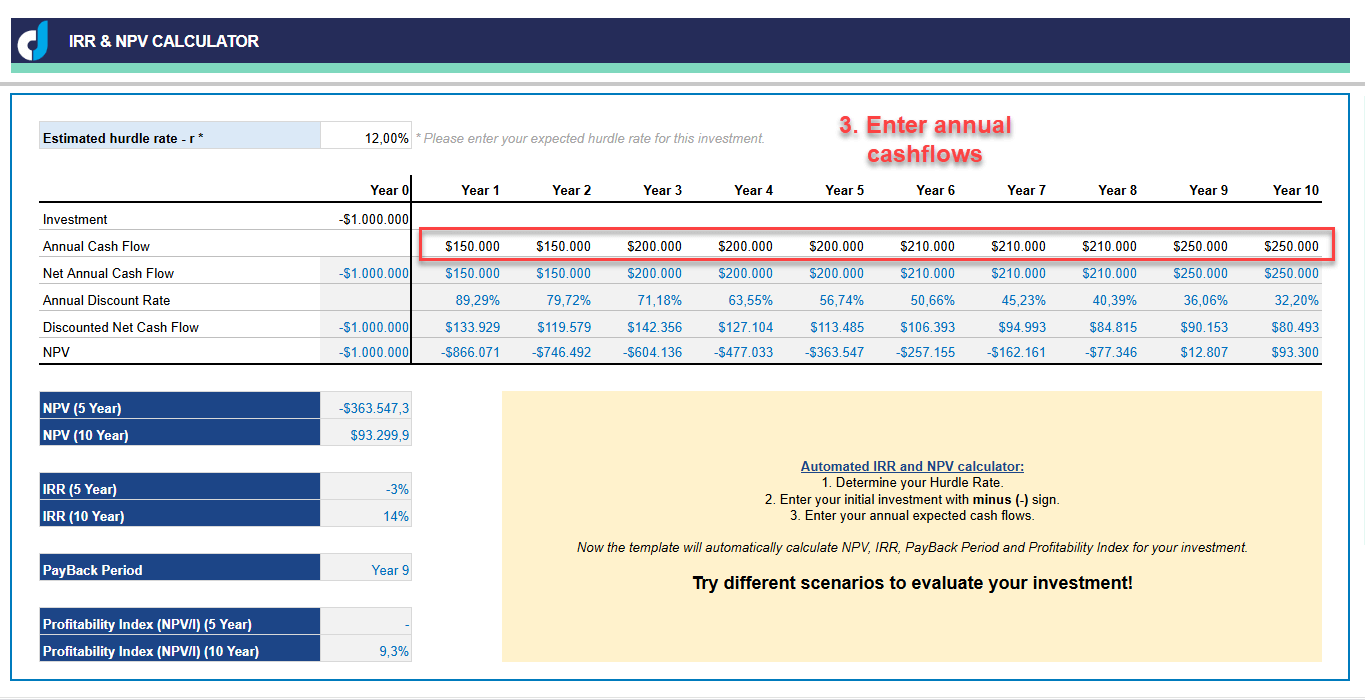Image resolution: width=1365 pixels, height=700 pixels.
Task: Click the estimated hurdle rate input field
Action: point(366,138)
